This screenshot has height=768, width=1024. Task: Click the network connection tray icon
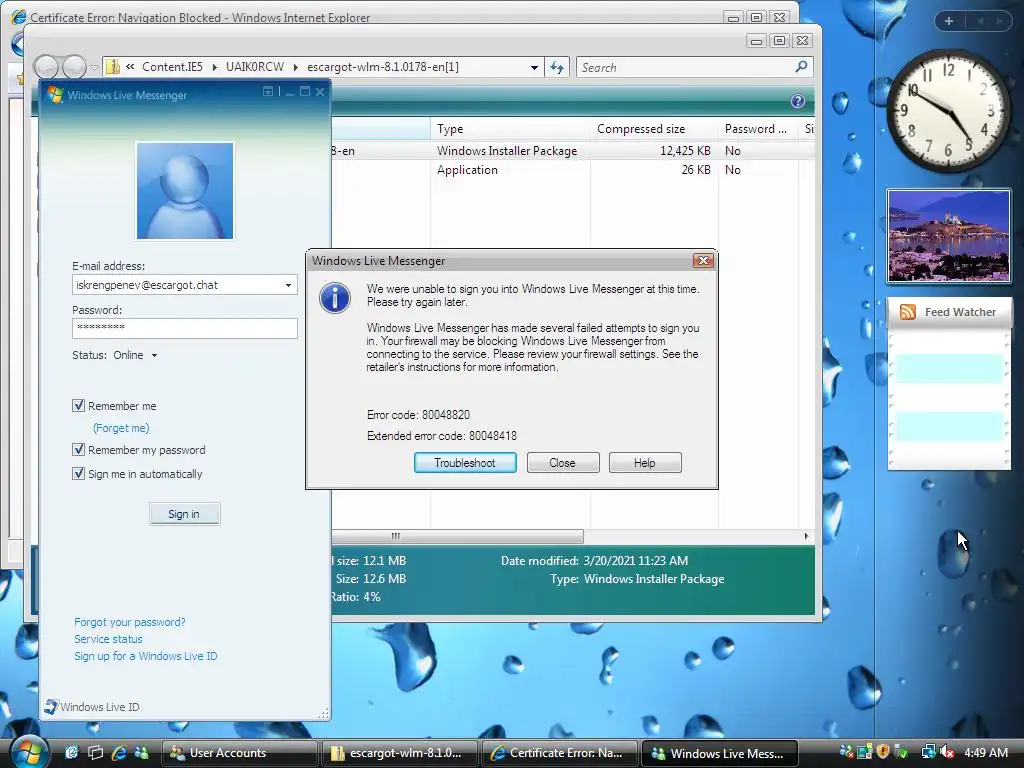pos(929,752)
